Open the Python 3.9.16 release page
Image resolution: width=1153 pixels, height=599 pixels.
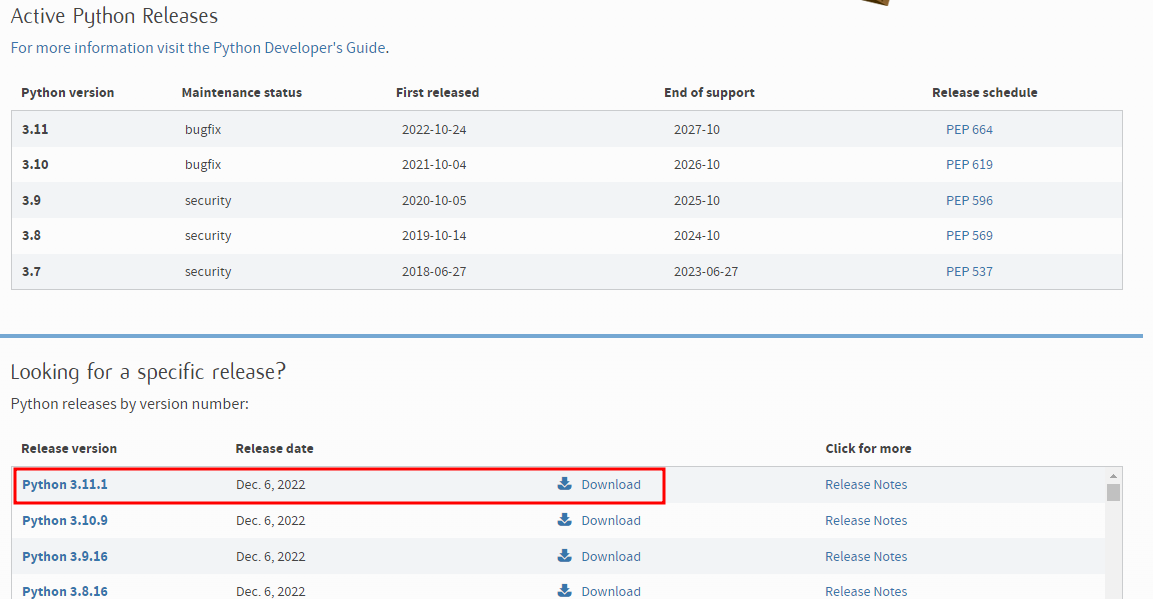coord(65,556)
